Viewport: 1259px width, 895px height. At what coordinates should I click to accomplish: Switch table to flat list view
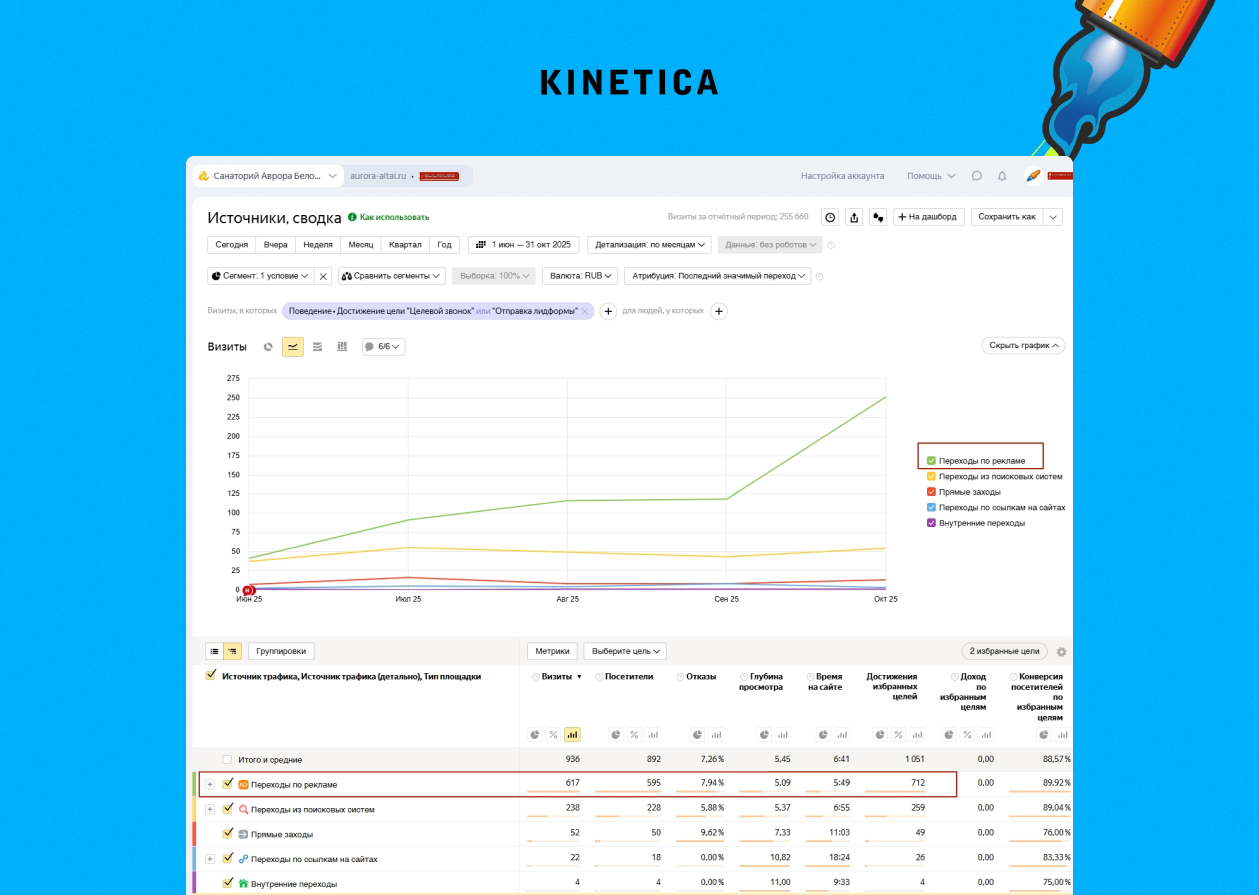[214, 651]
